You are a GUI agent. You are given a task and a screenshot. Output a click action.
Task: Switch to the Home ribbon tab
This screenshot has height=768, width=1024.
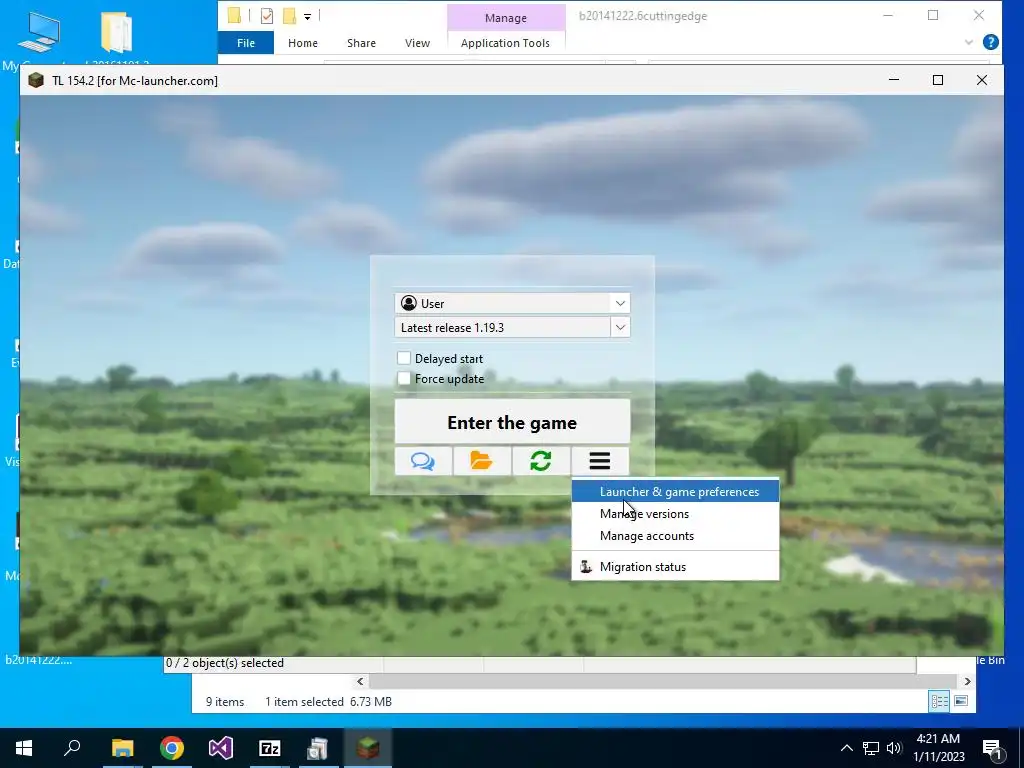(x=303, y=42)
